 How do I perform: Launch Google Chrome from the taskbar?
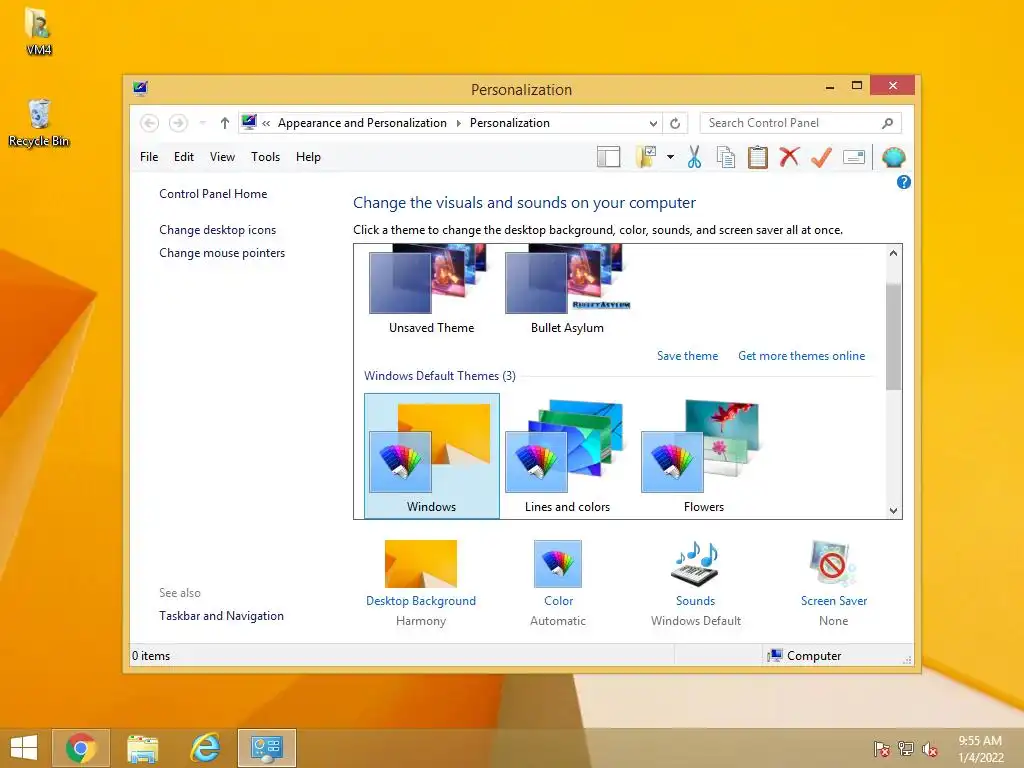[x=81, y=748]
